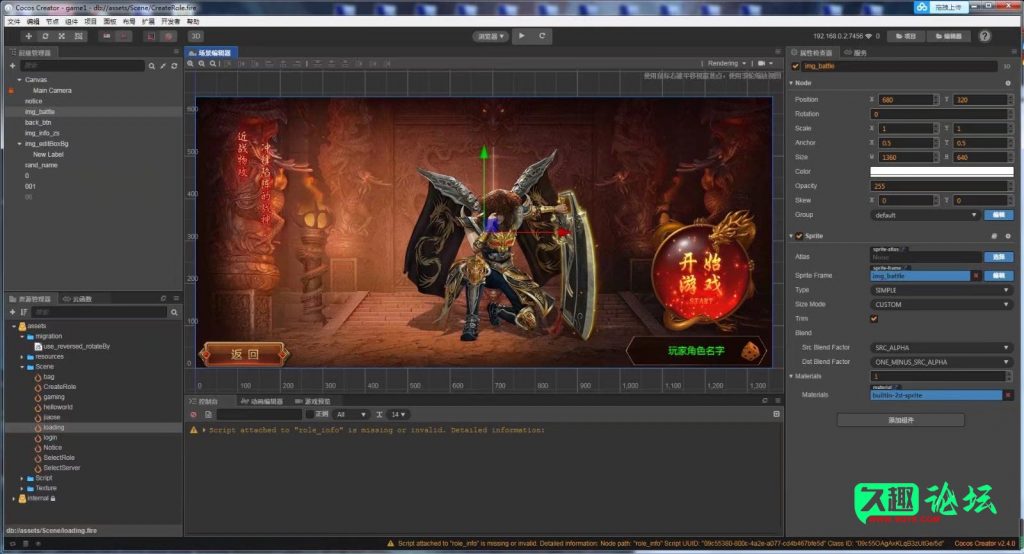This screenshot has height=554, width=1024.
Task: Select the back_btn node in hierarchy
Action: [38, 123]
